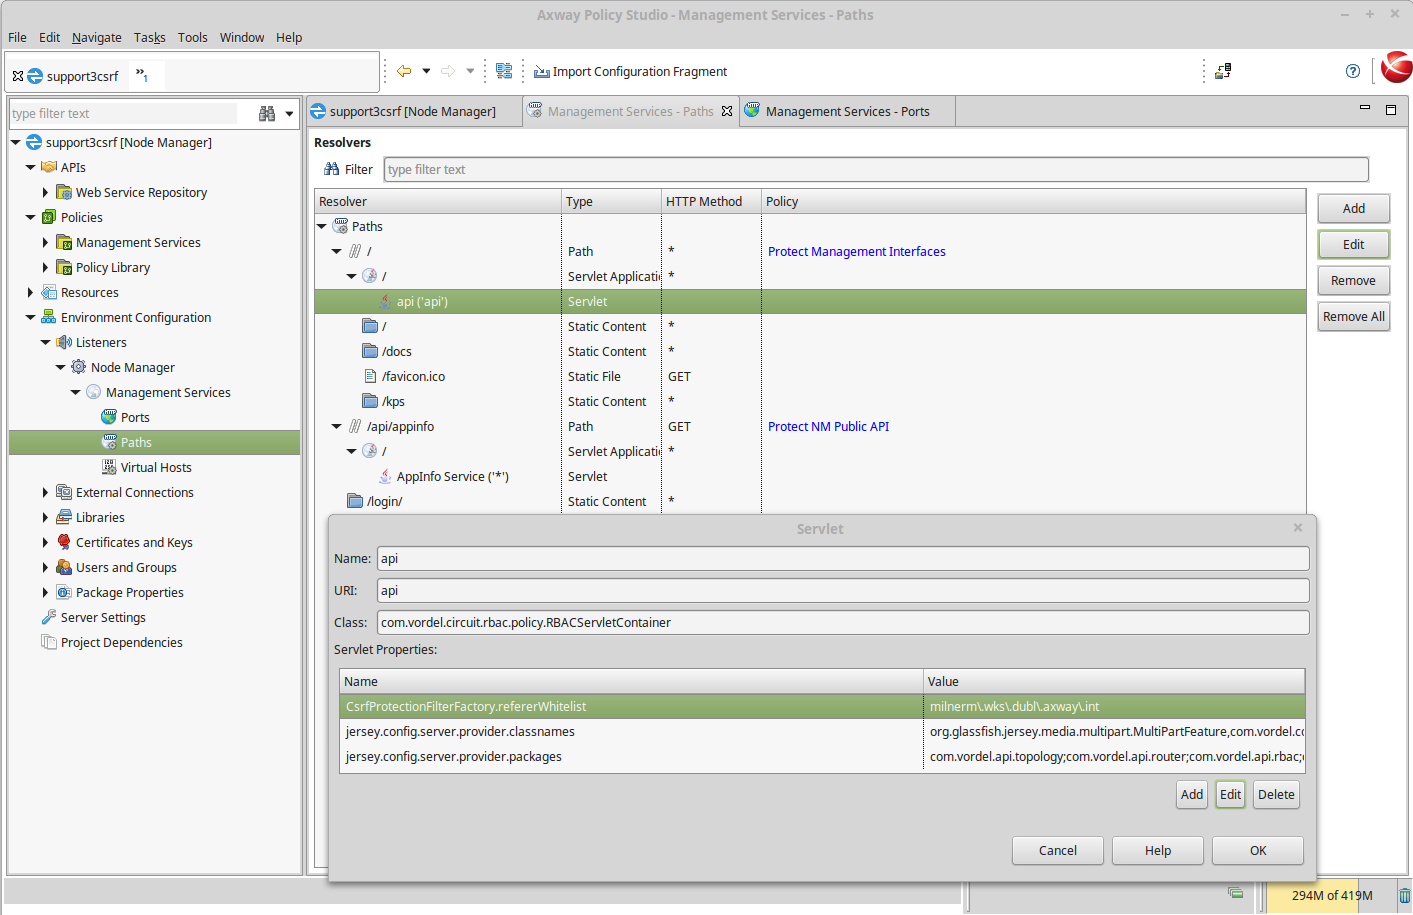Close the Management Services - Paths tab
Screen dimensions: 1413x915
[727, 112]
